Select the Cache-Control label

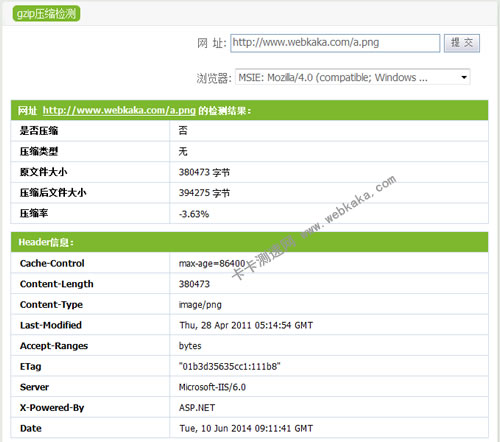click(52, 263)
